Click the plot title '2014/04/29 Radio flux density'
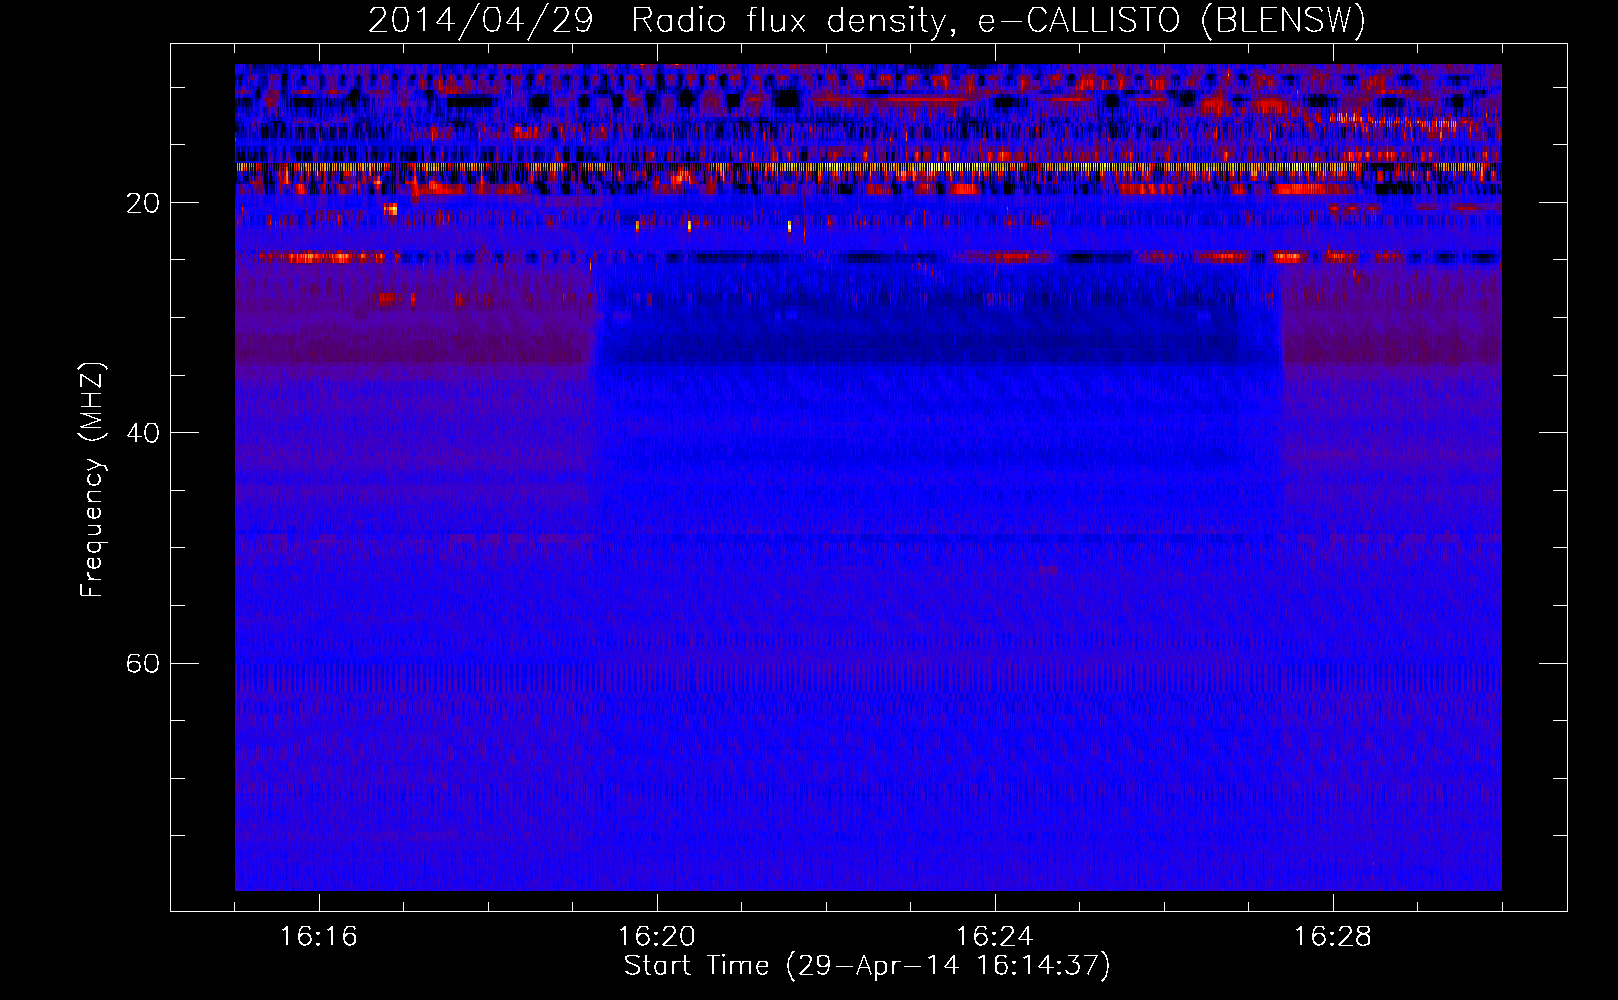The height and width of the screenshot is (1000, 1618). pos(867,21)
